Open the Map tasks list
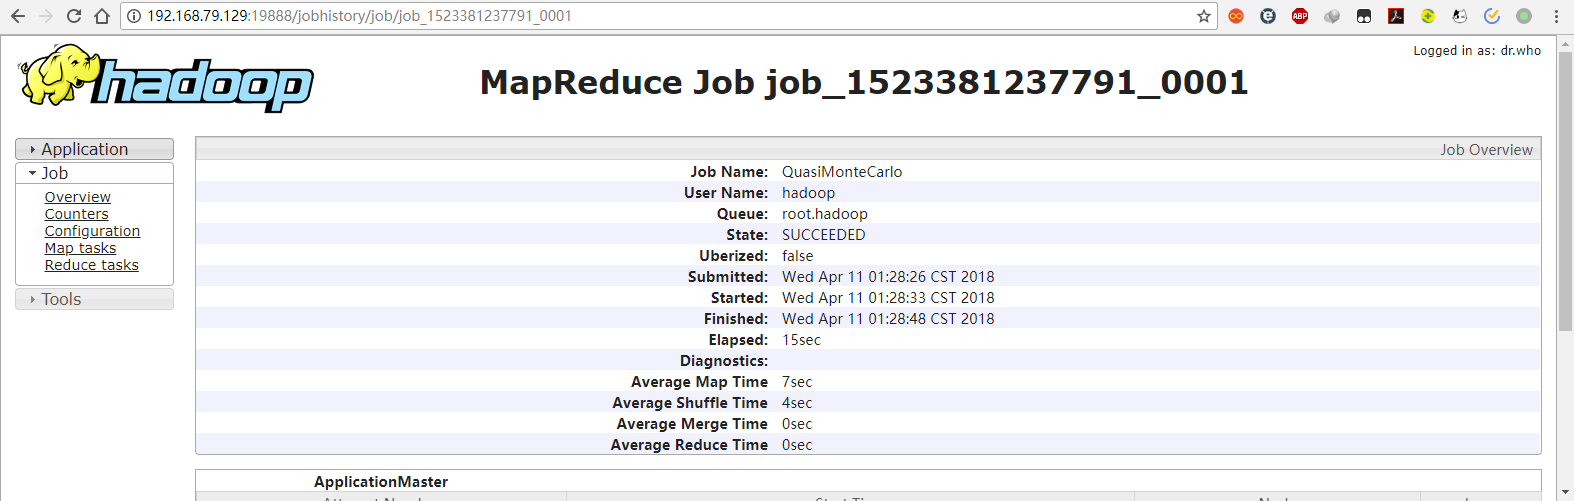 pos(80,248)
